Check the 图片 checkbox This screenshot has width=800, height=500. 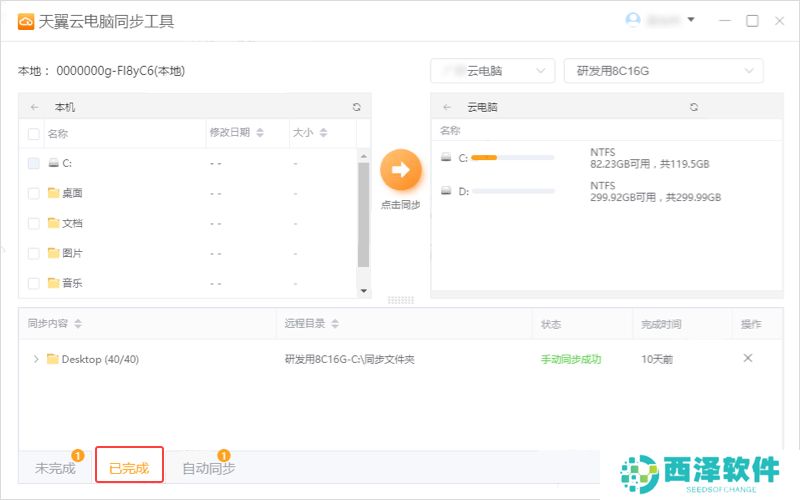(34, 254)
